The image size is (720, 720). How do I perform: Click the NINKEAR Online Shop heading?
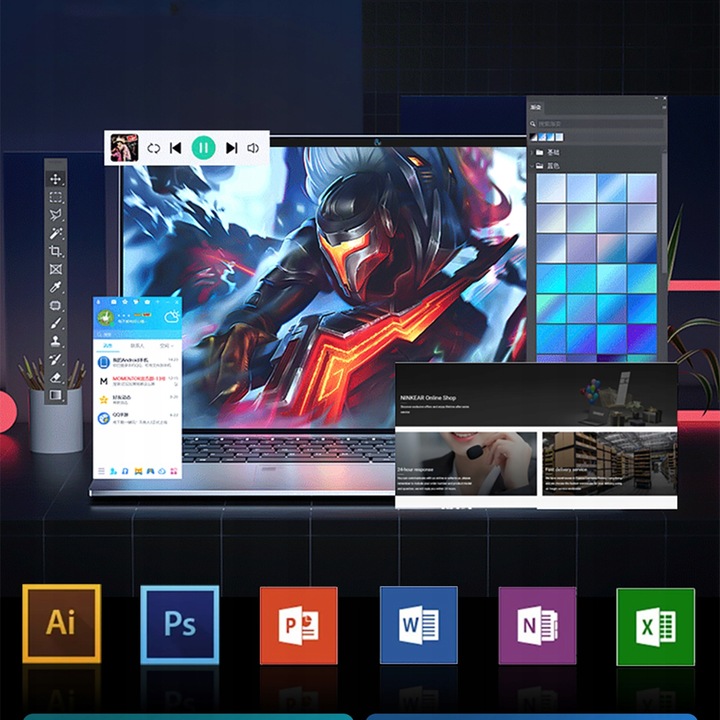coord(428,398)
